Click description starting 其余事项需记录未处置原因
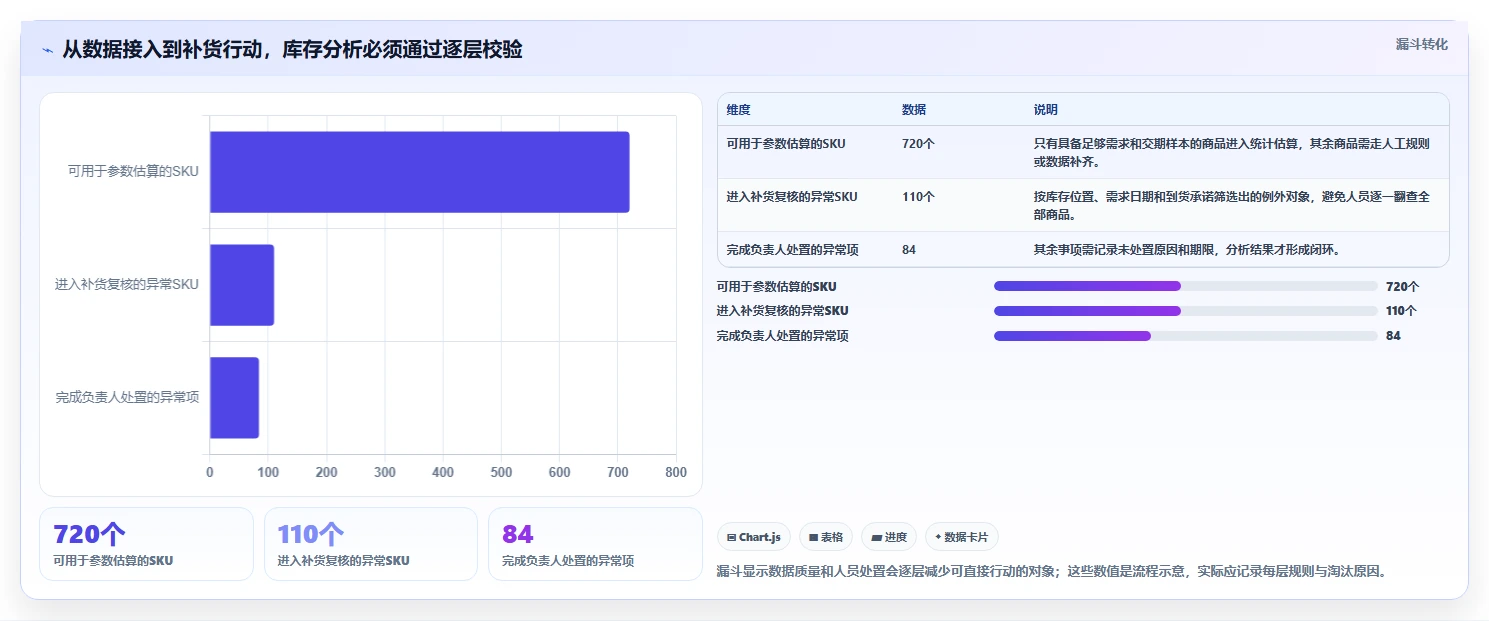1489x621 pixels. [1187, 250]
